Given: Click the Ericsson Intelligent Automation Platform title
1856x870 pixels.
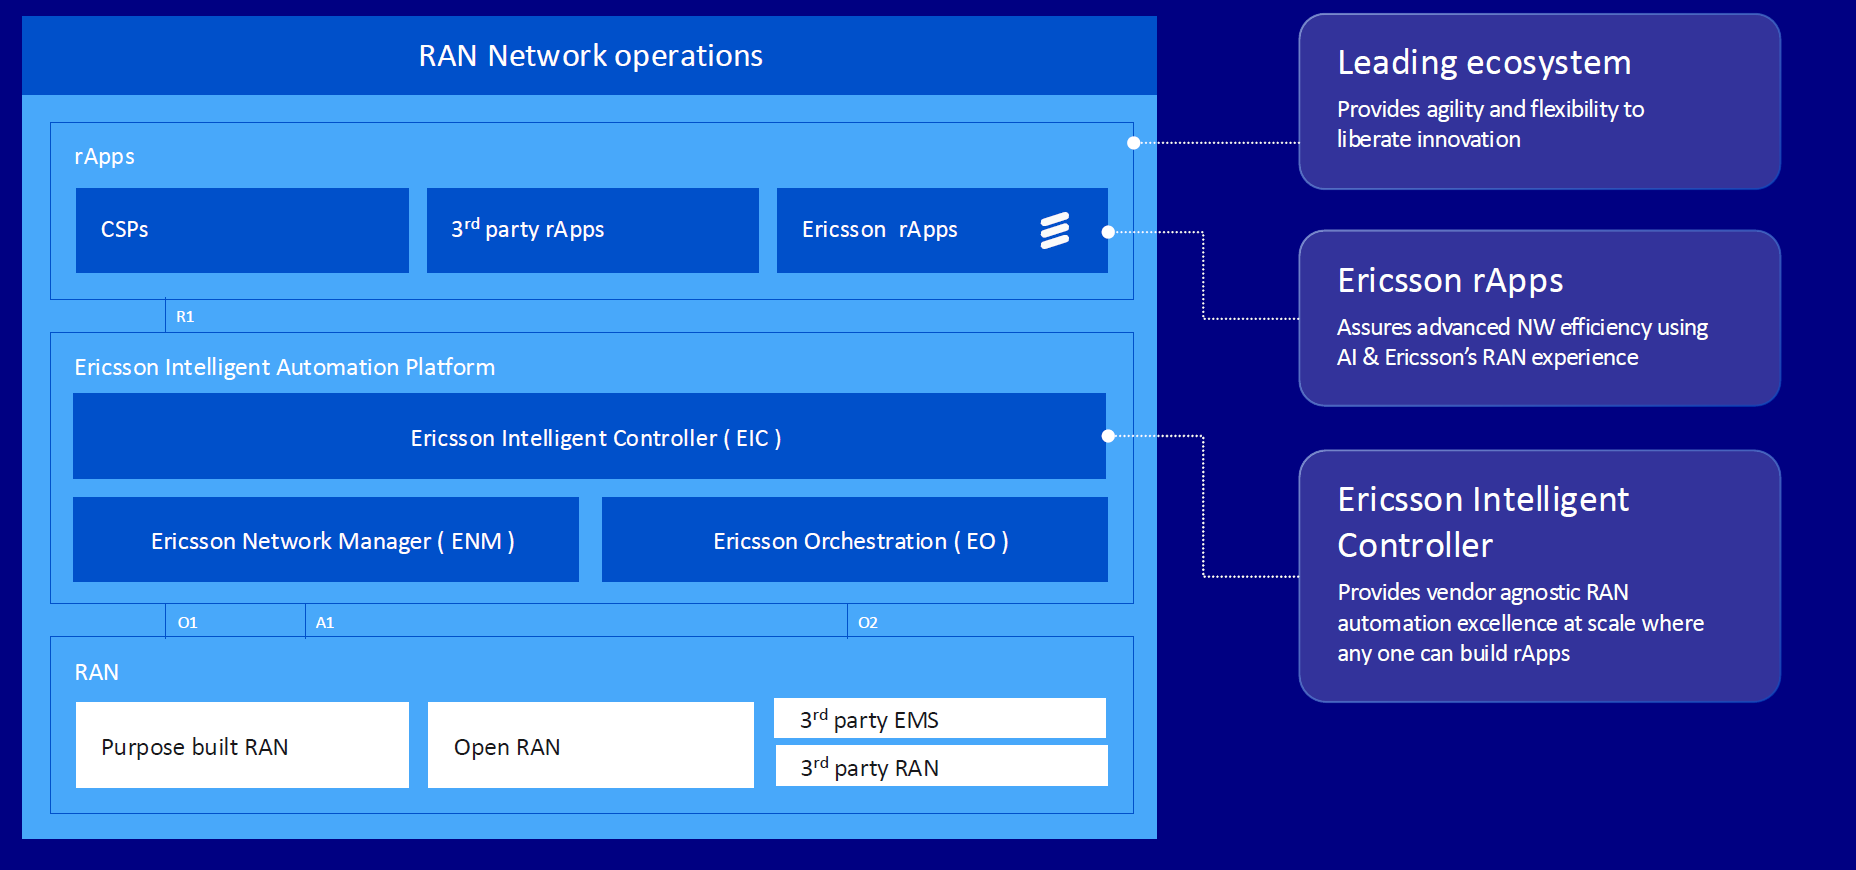Looking at the screenshot, I should pyautogui.click(x=284, y=367).
